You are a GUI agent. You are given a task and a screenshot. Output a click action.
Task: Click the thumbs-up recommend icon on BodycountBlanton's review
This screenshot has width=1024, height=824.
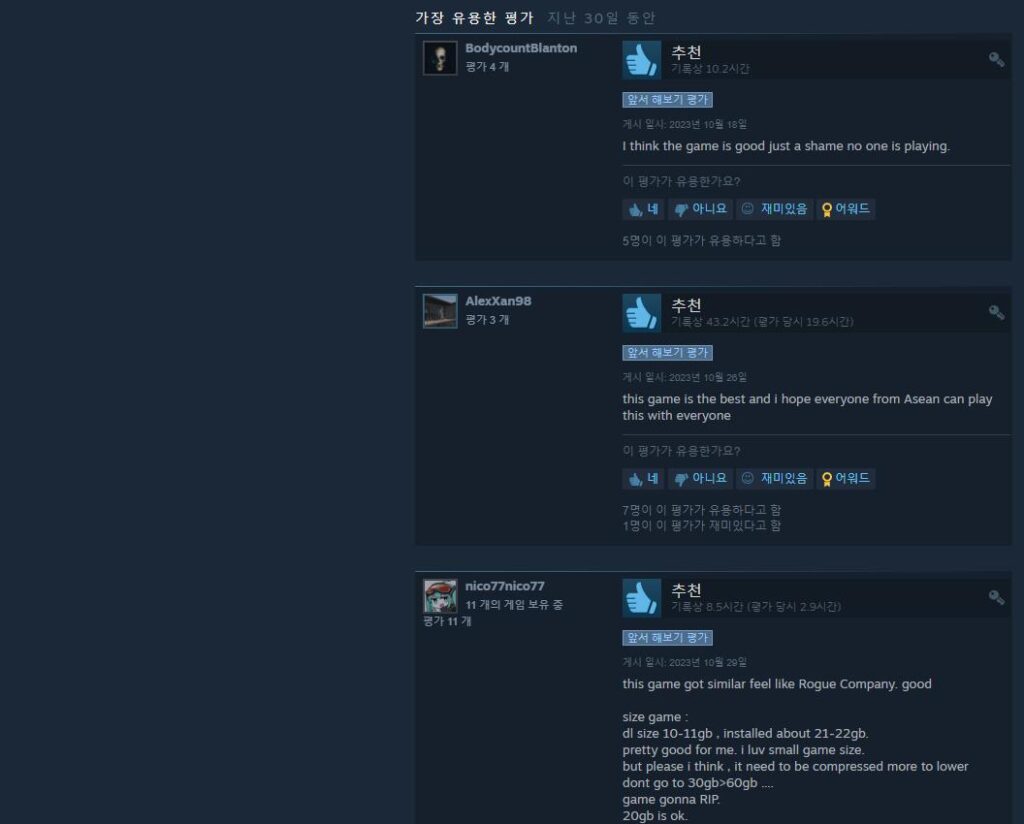pyautogui.click(x=641, y=60)
